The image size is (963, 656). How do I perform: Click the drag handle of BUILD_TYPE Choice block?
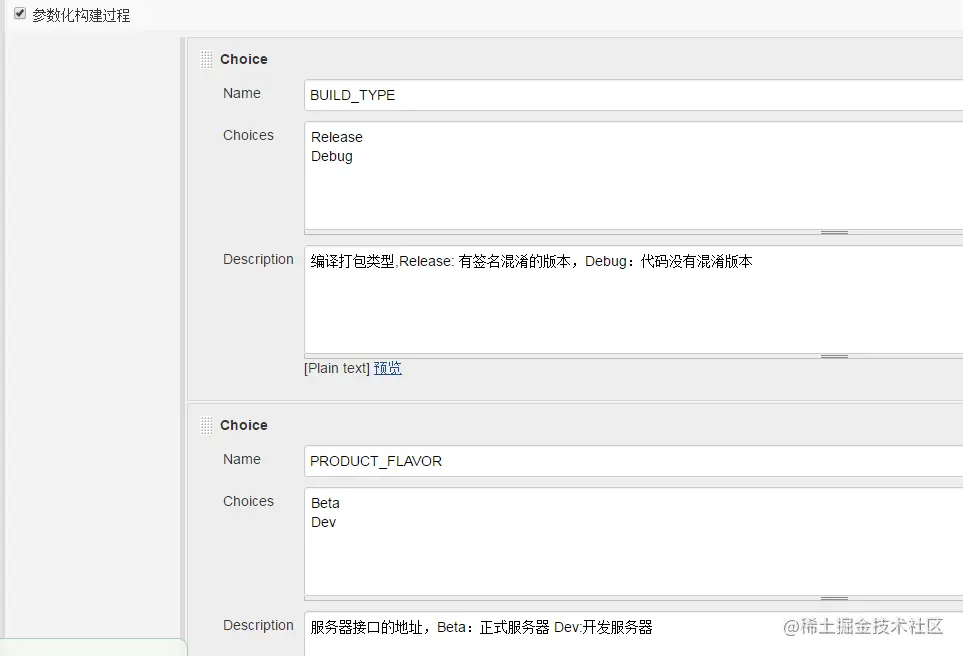point(206,60)
